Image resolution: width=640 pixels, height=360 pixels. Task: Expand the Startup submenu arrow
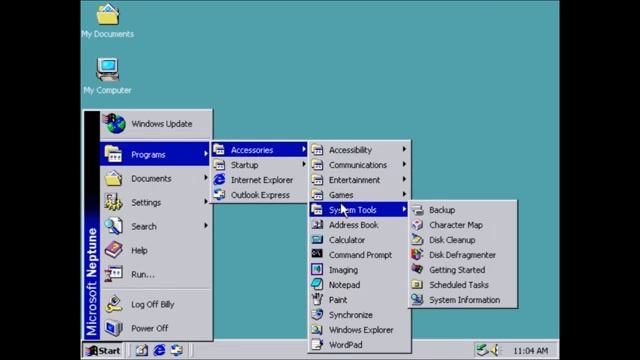click(x=304, y=164)
